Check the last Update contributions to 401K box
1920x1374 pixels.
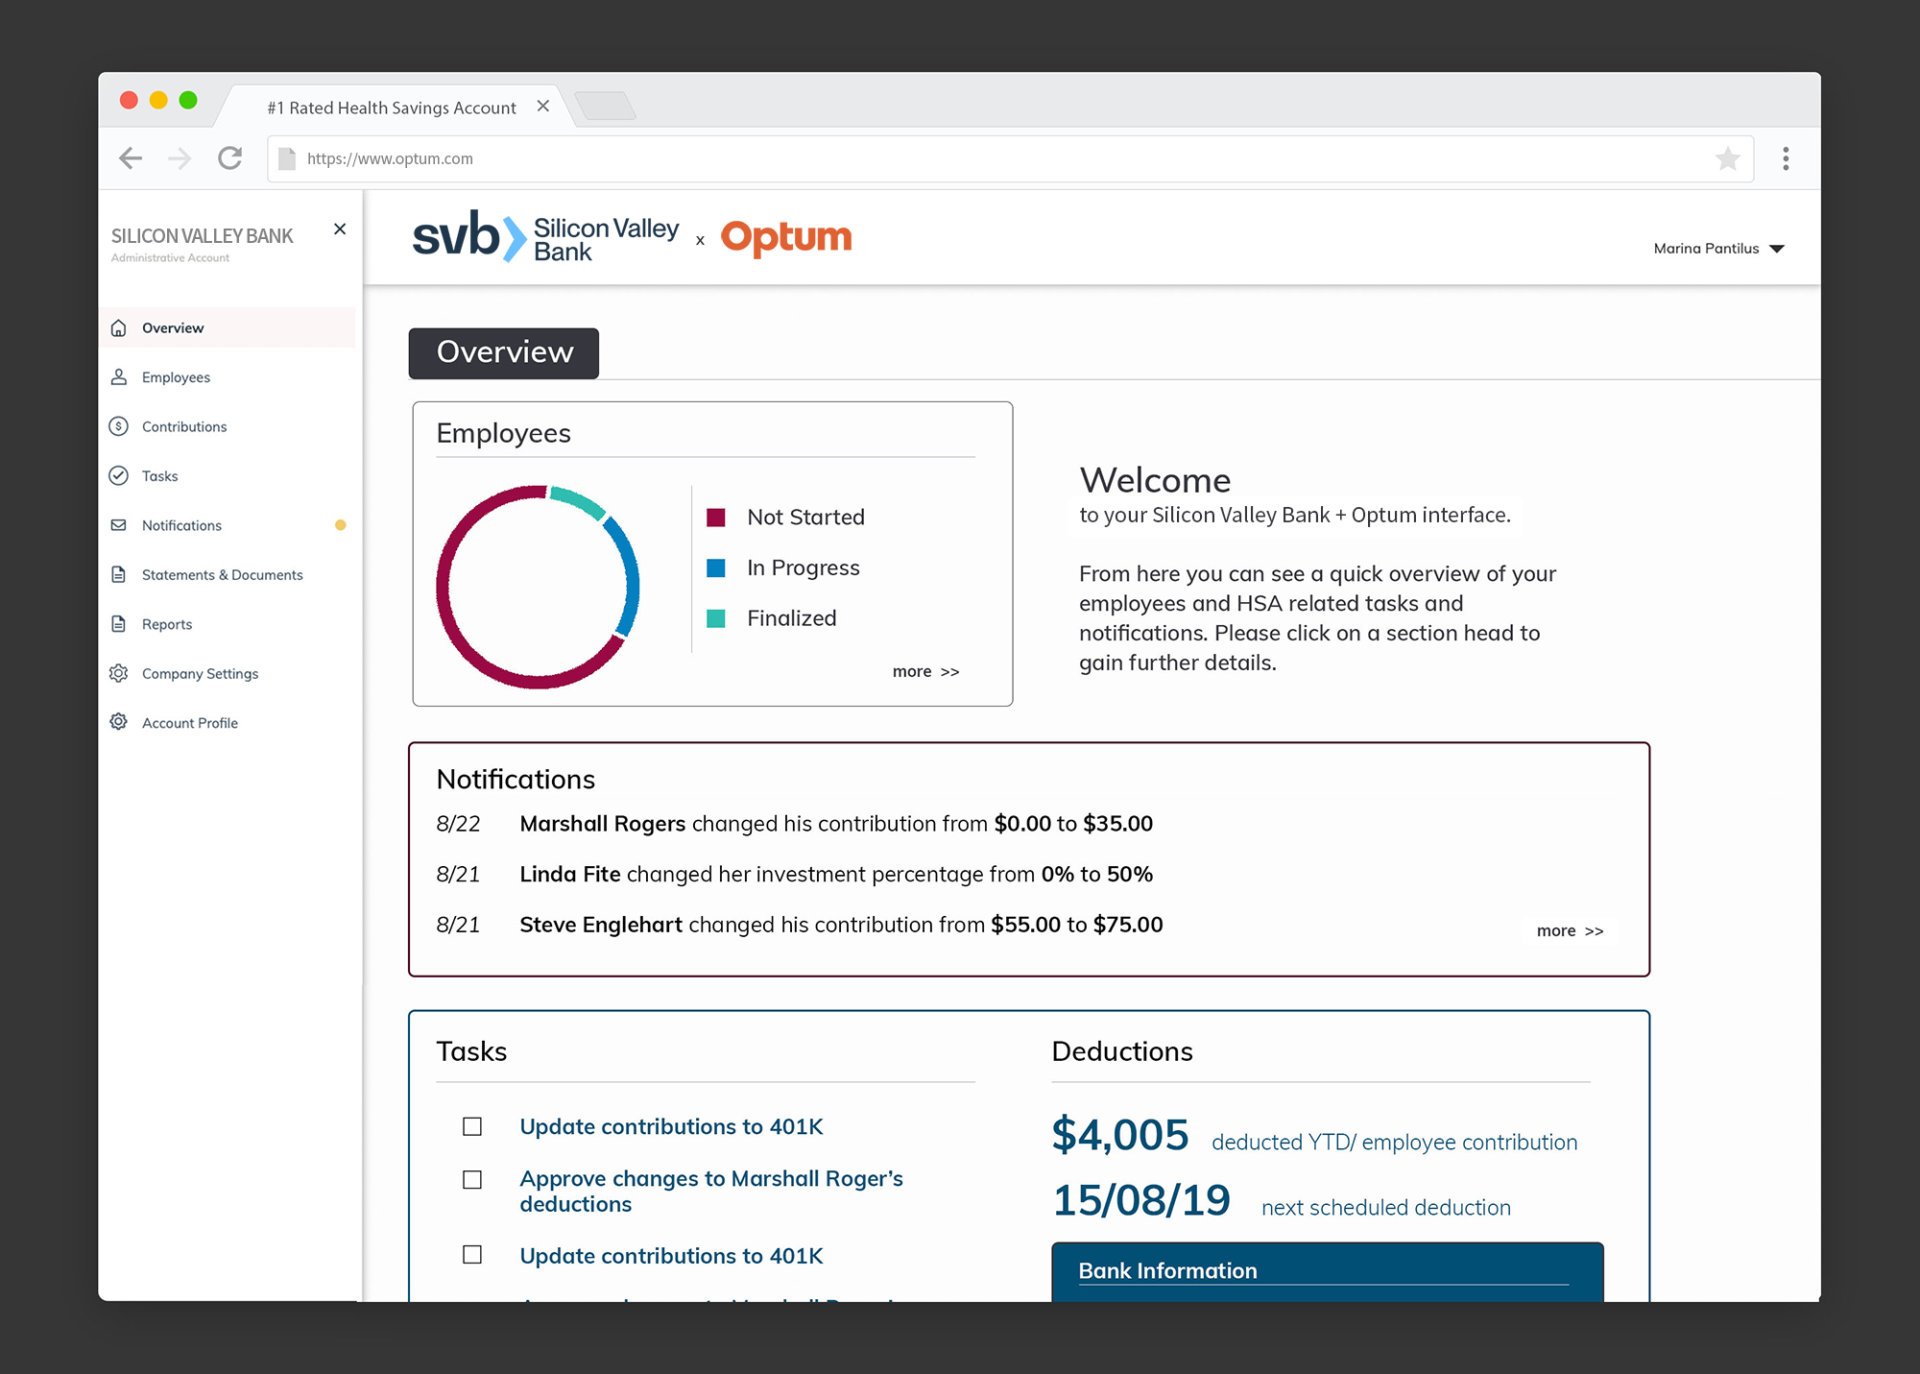click(472, 1255)
